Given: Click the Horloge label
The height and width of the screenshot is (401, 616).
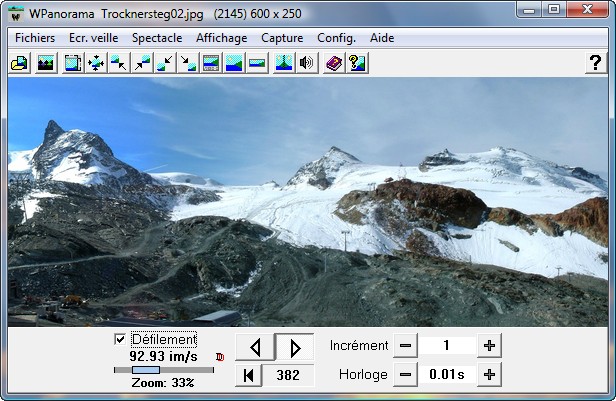Looking at the screenshot, I should pyautogui.click(x=363, y=375).
